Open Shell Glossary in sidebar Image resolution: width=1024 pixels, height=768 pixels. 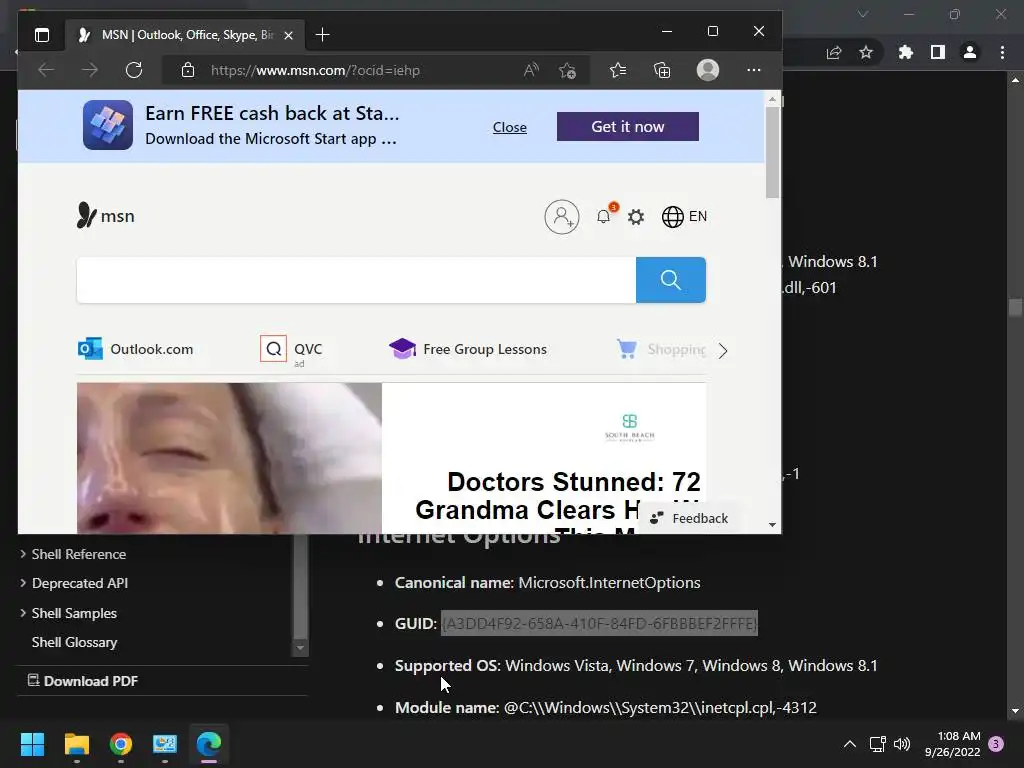click(x=74, y=642)
